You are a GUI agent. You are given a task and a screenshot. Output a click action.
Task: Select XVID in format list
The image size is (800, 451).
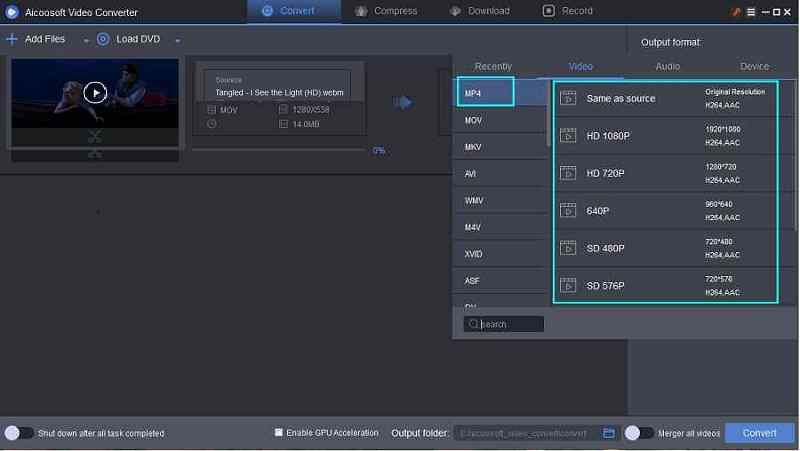pos(499,254)
